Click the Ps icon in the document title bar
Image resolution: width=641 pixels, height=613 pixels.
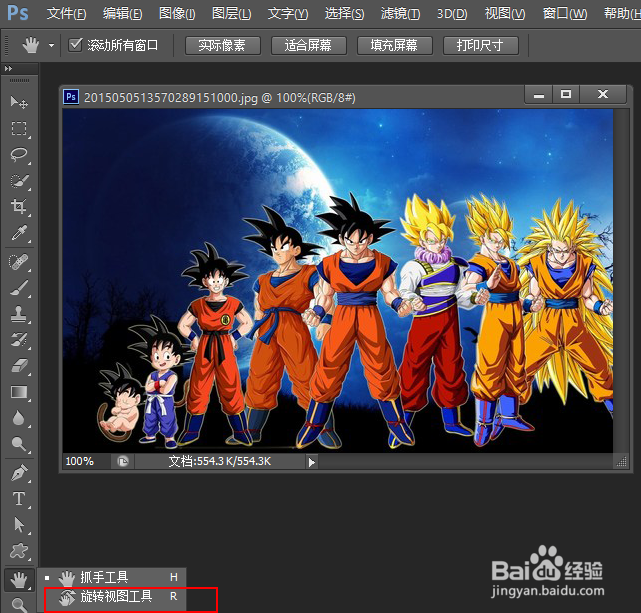[71, 97]
